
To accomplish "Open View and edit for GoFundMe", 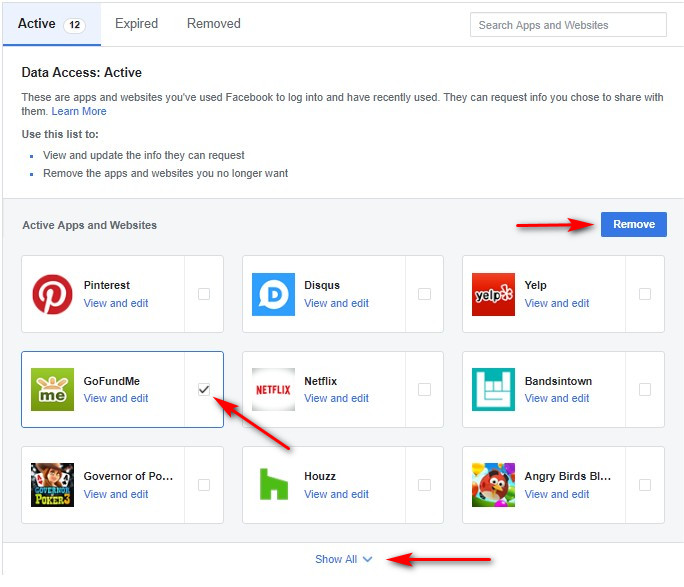I will tap(116, 398).
